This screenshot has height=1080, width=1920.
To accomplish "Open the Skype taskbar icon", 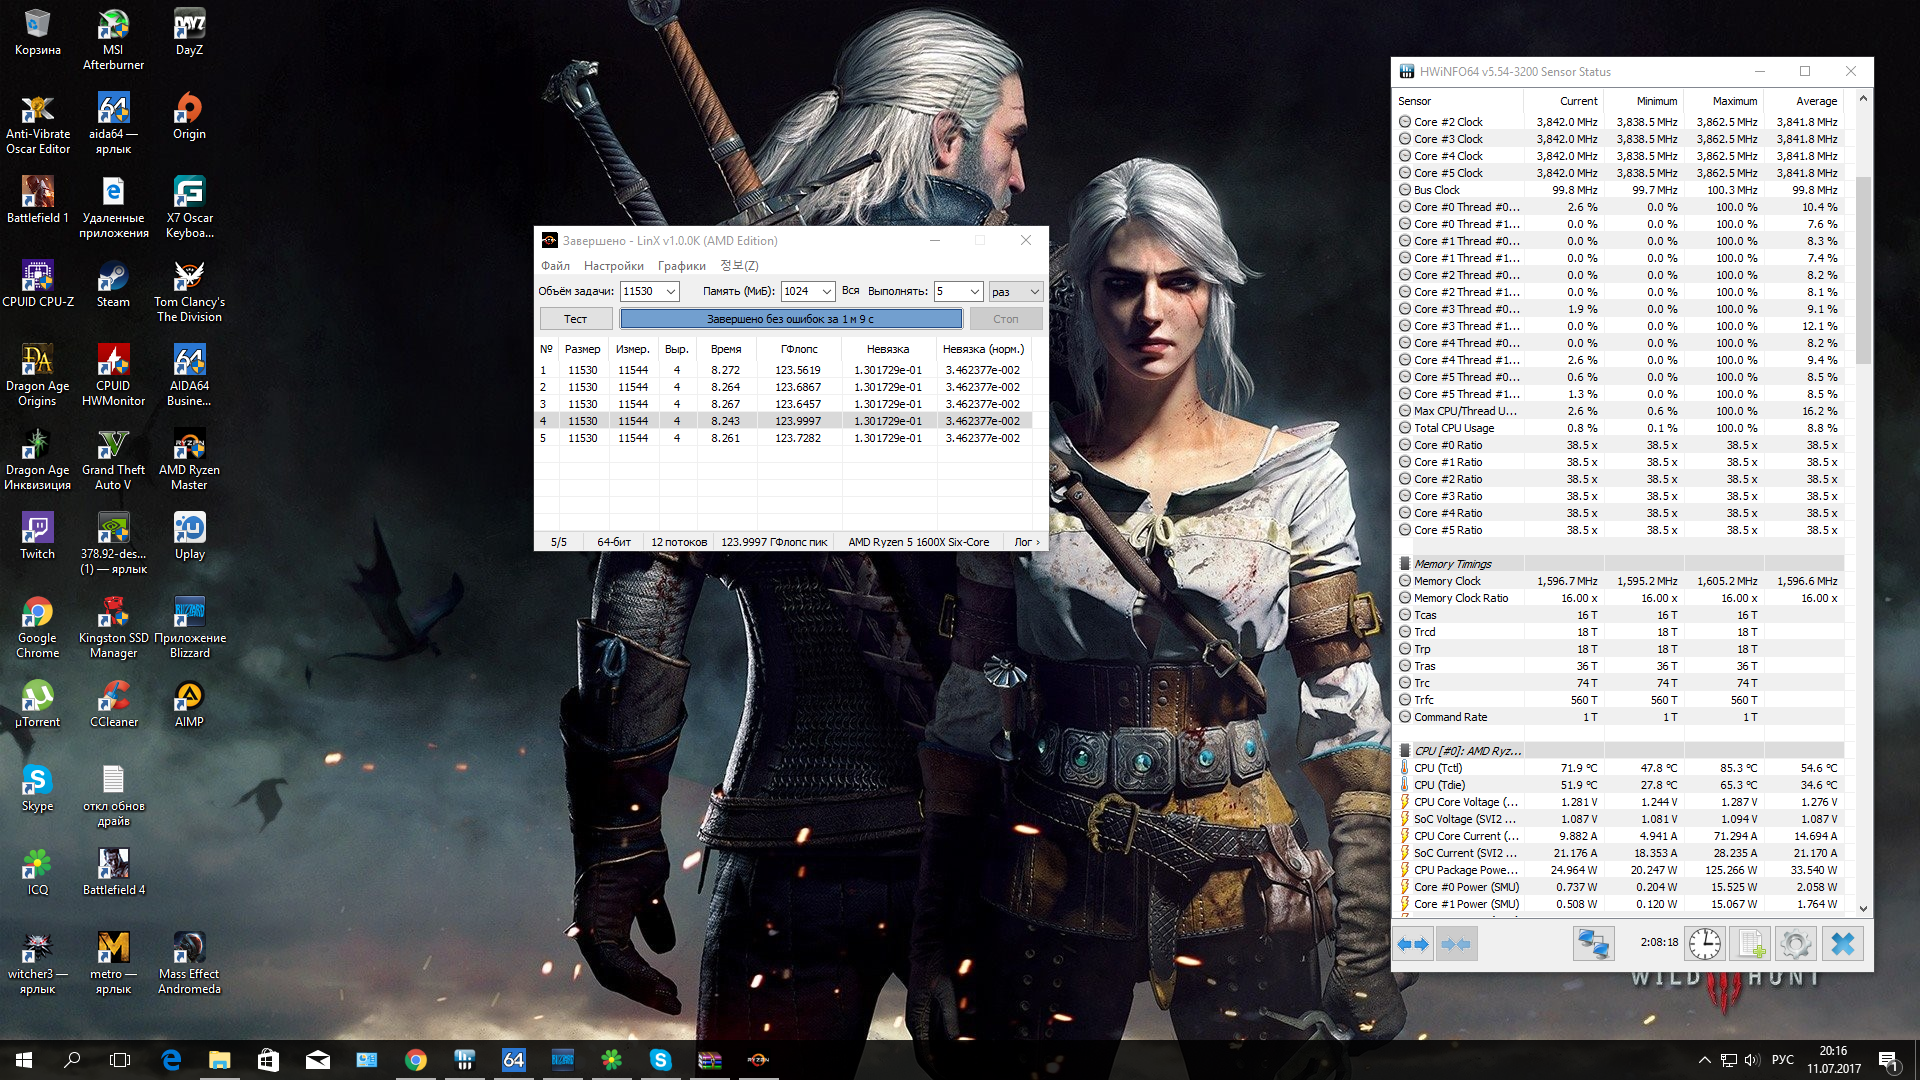I will coord(660,1060).
